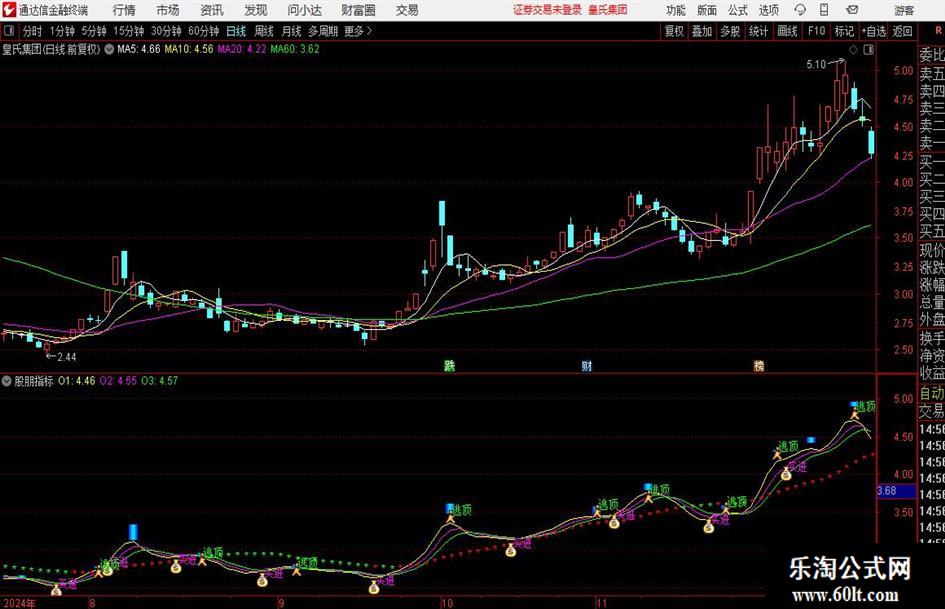
Task: Click the MA5: 4.66 indicator value
Action: point(139,49)
